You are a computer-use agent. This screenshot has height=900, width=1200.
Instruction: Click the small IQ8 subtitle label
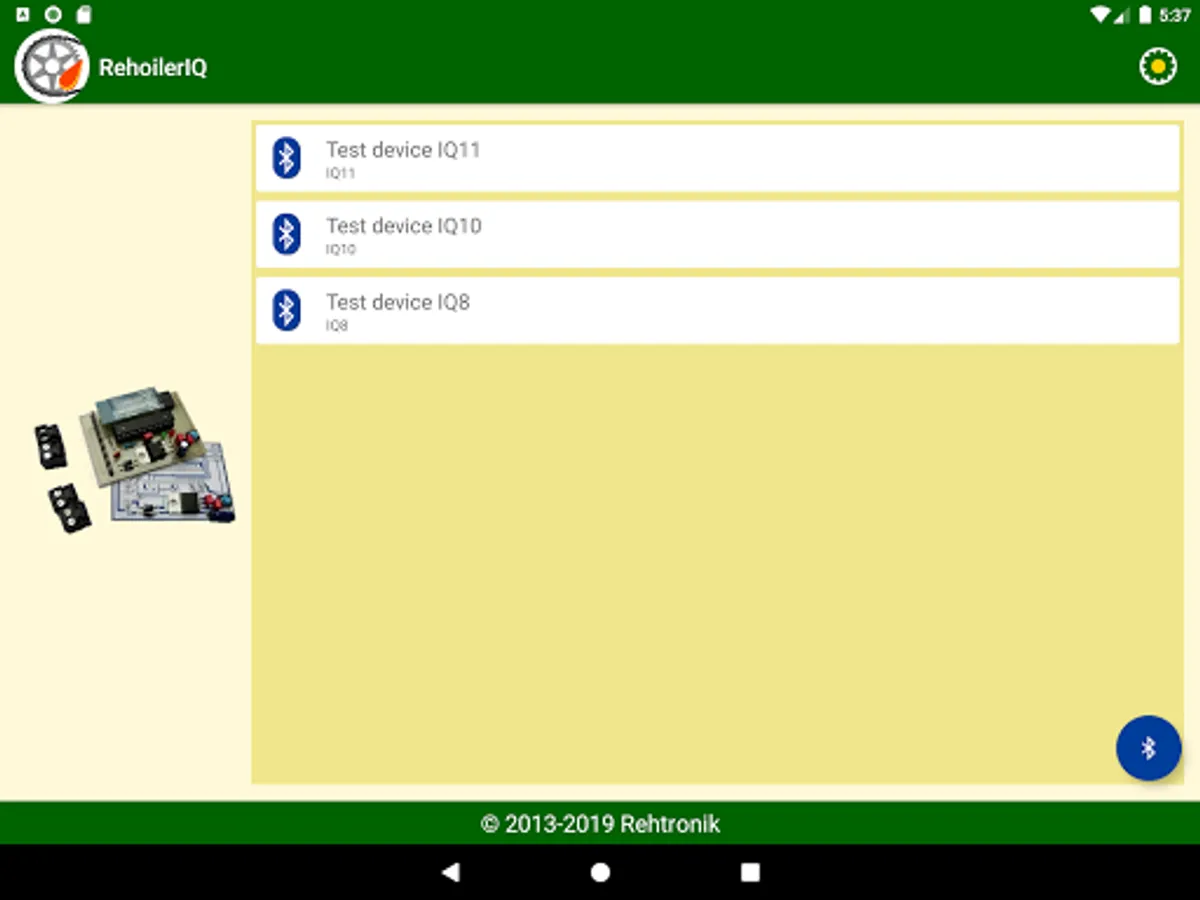tap(337, 326)
